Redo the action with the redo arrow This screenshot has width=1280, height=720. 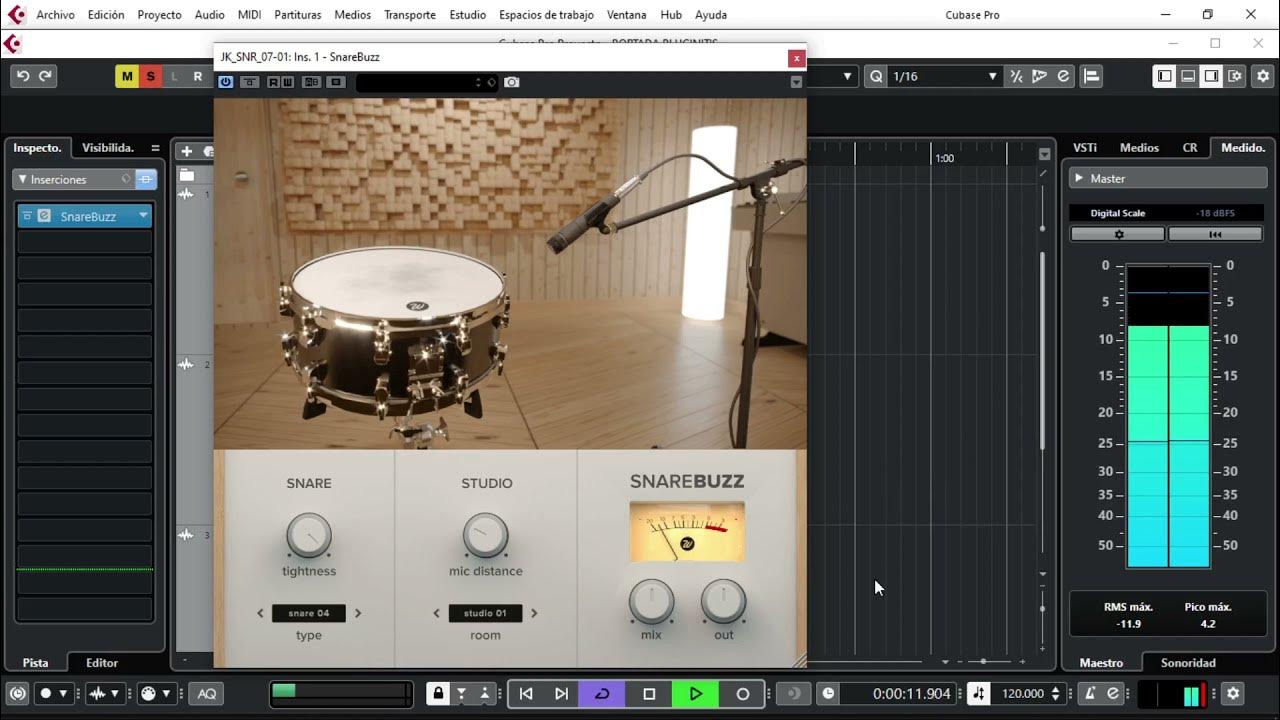click(45, 76)
